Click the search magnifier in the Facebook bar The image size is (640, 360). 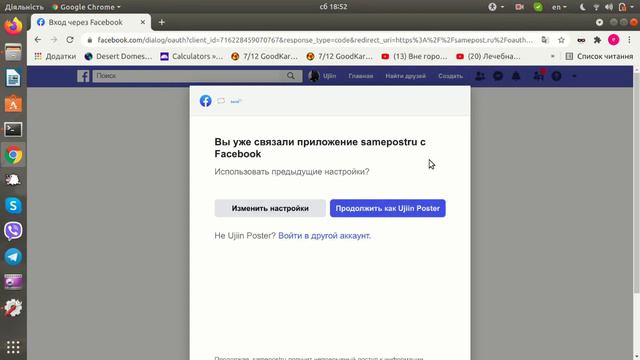click(291, 76)
